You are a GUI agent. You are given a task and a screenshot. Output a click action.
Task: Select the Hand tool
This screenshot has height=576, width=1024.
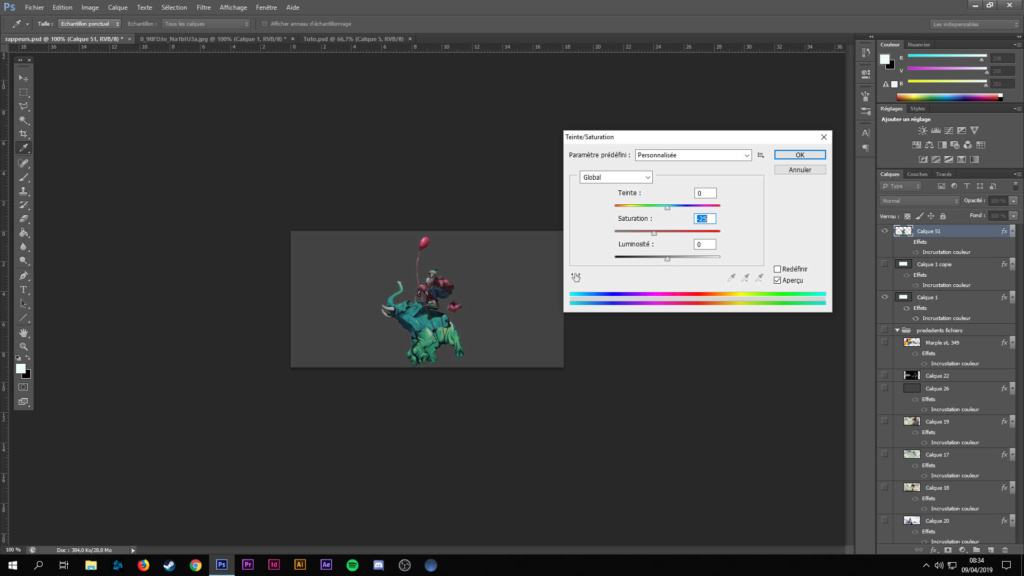click(x=24, y=333)
